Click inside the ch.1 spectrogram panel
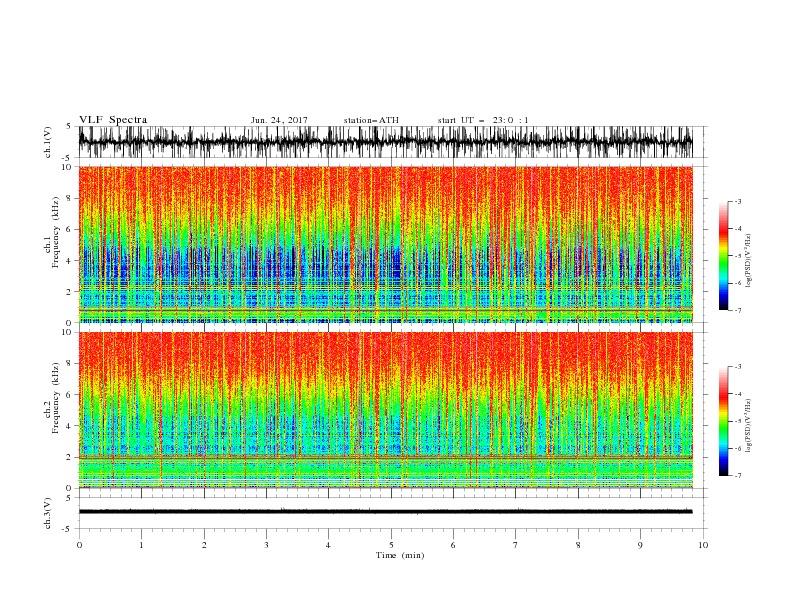The image size is (792, 612). pos(385,244)
